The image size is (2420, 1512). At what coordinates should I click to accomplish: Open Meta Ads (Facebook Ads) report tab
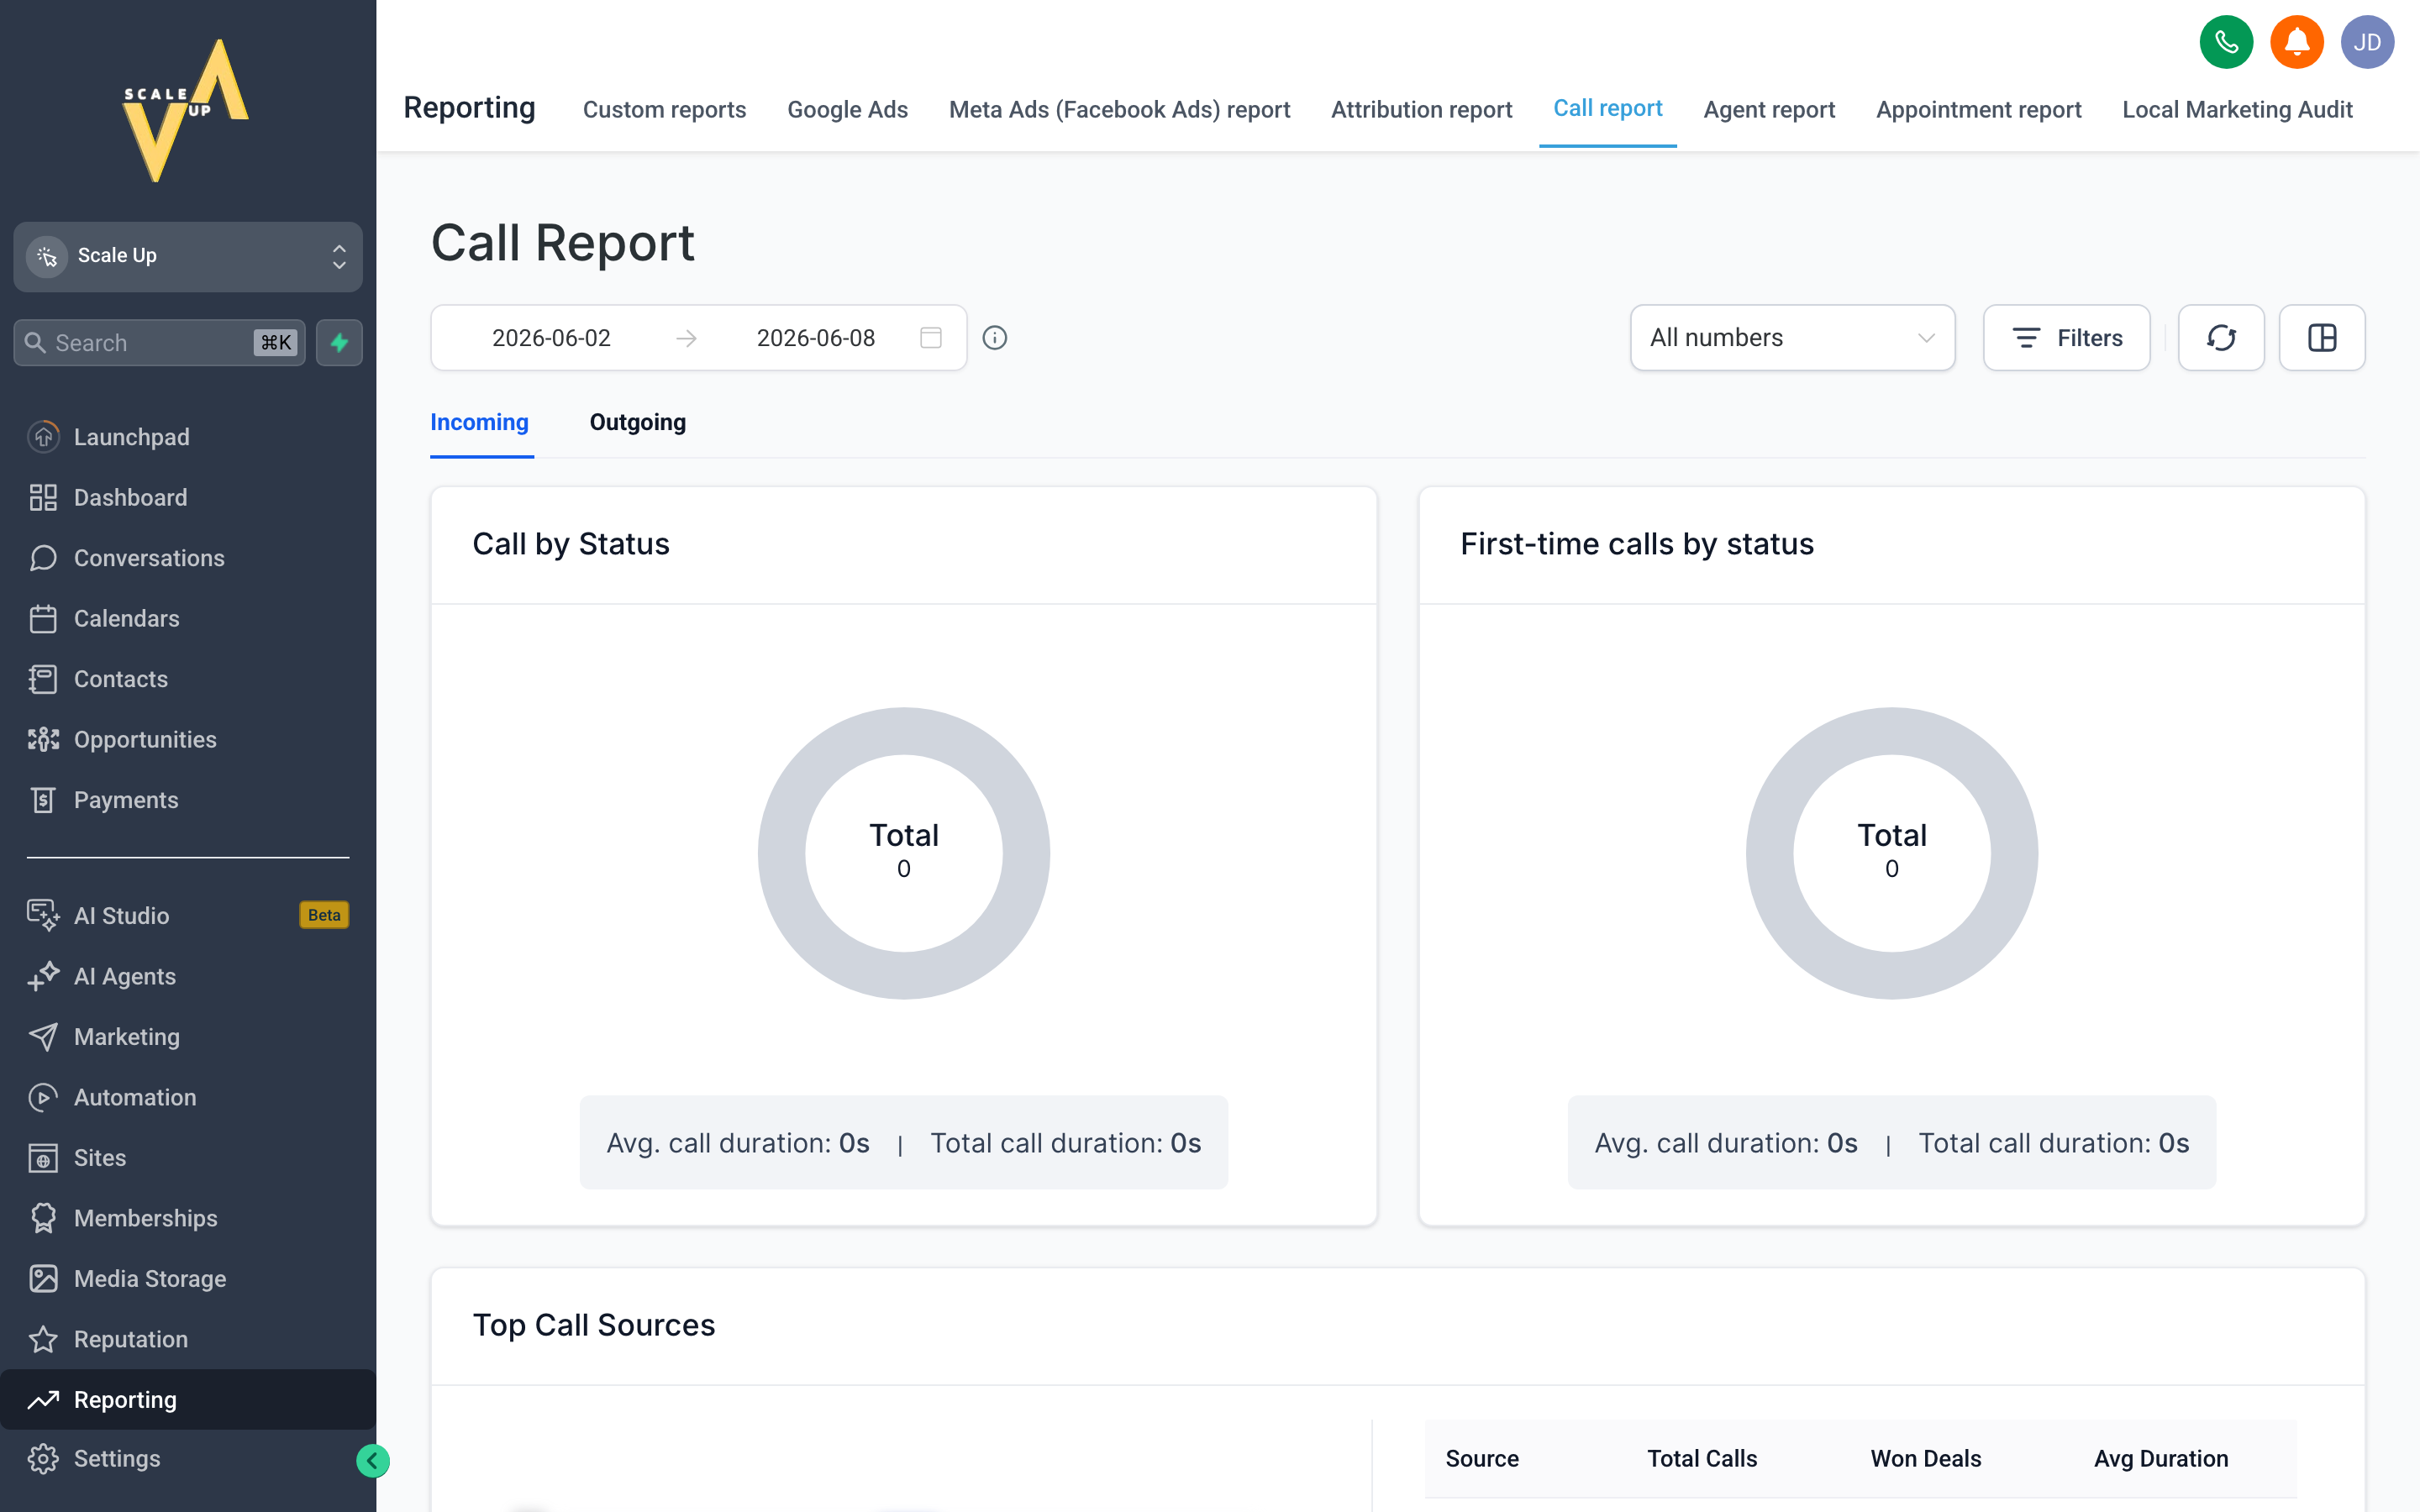[1119, 109]
